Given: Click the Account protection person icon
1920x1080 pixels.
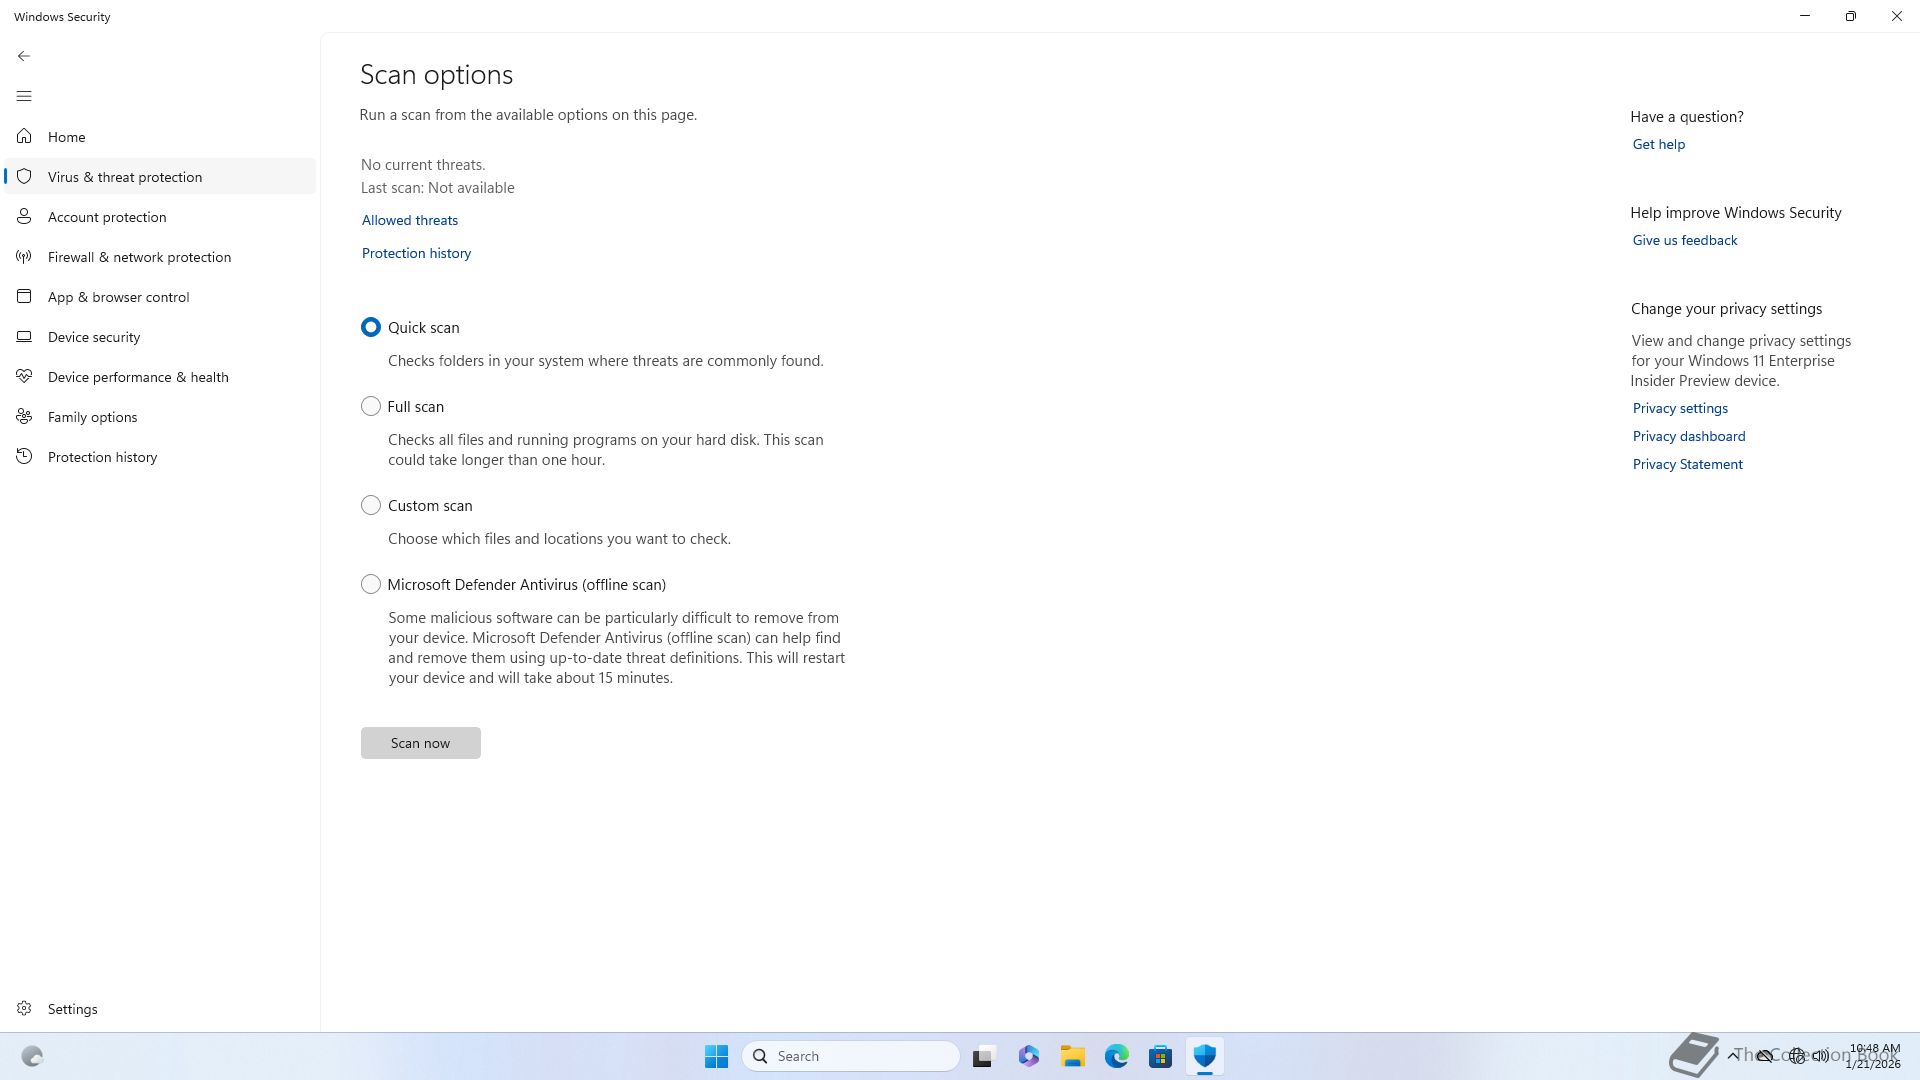Looking at the screenshot, I should [24, 216].
